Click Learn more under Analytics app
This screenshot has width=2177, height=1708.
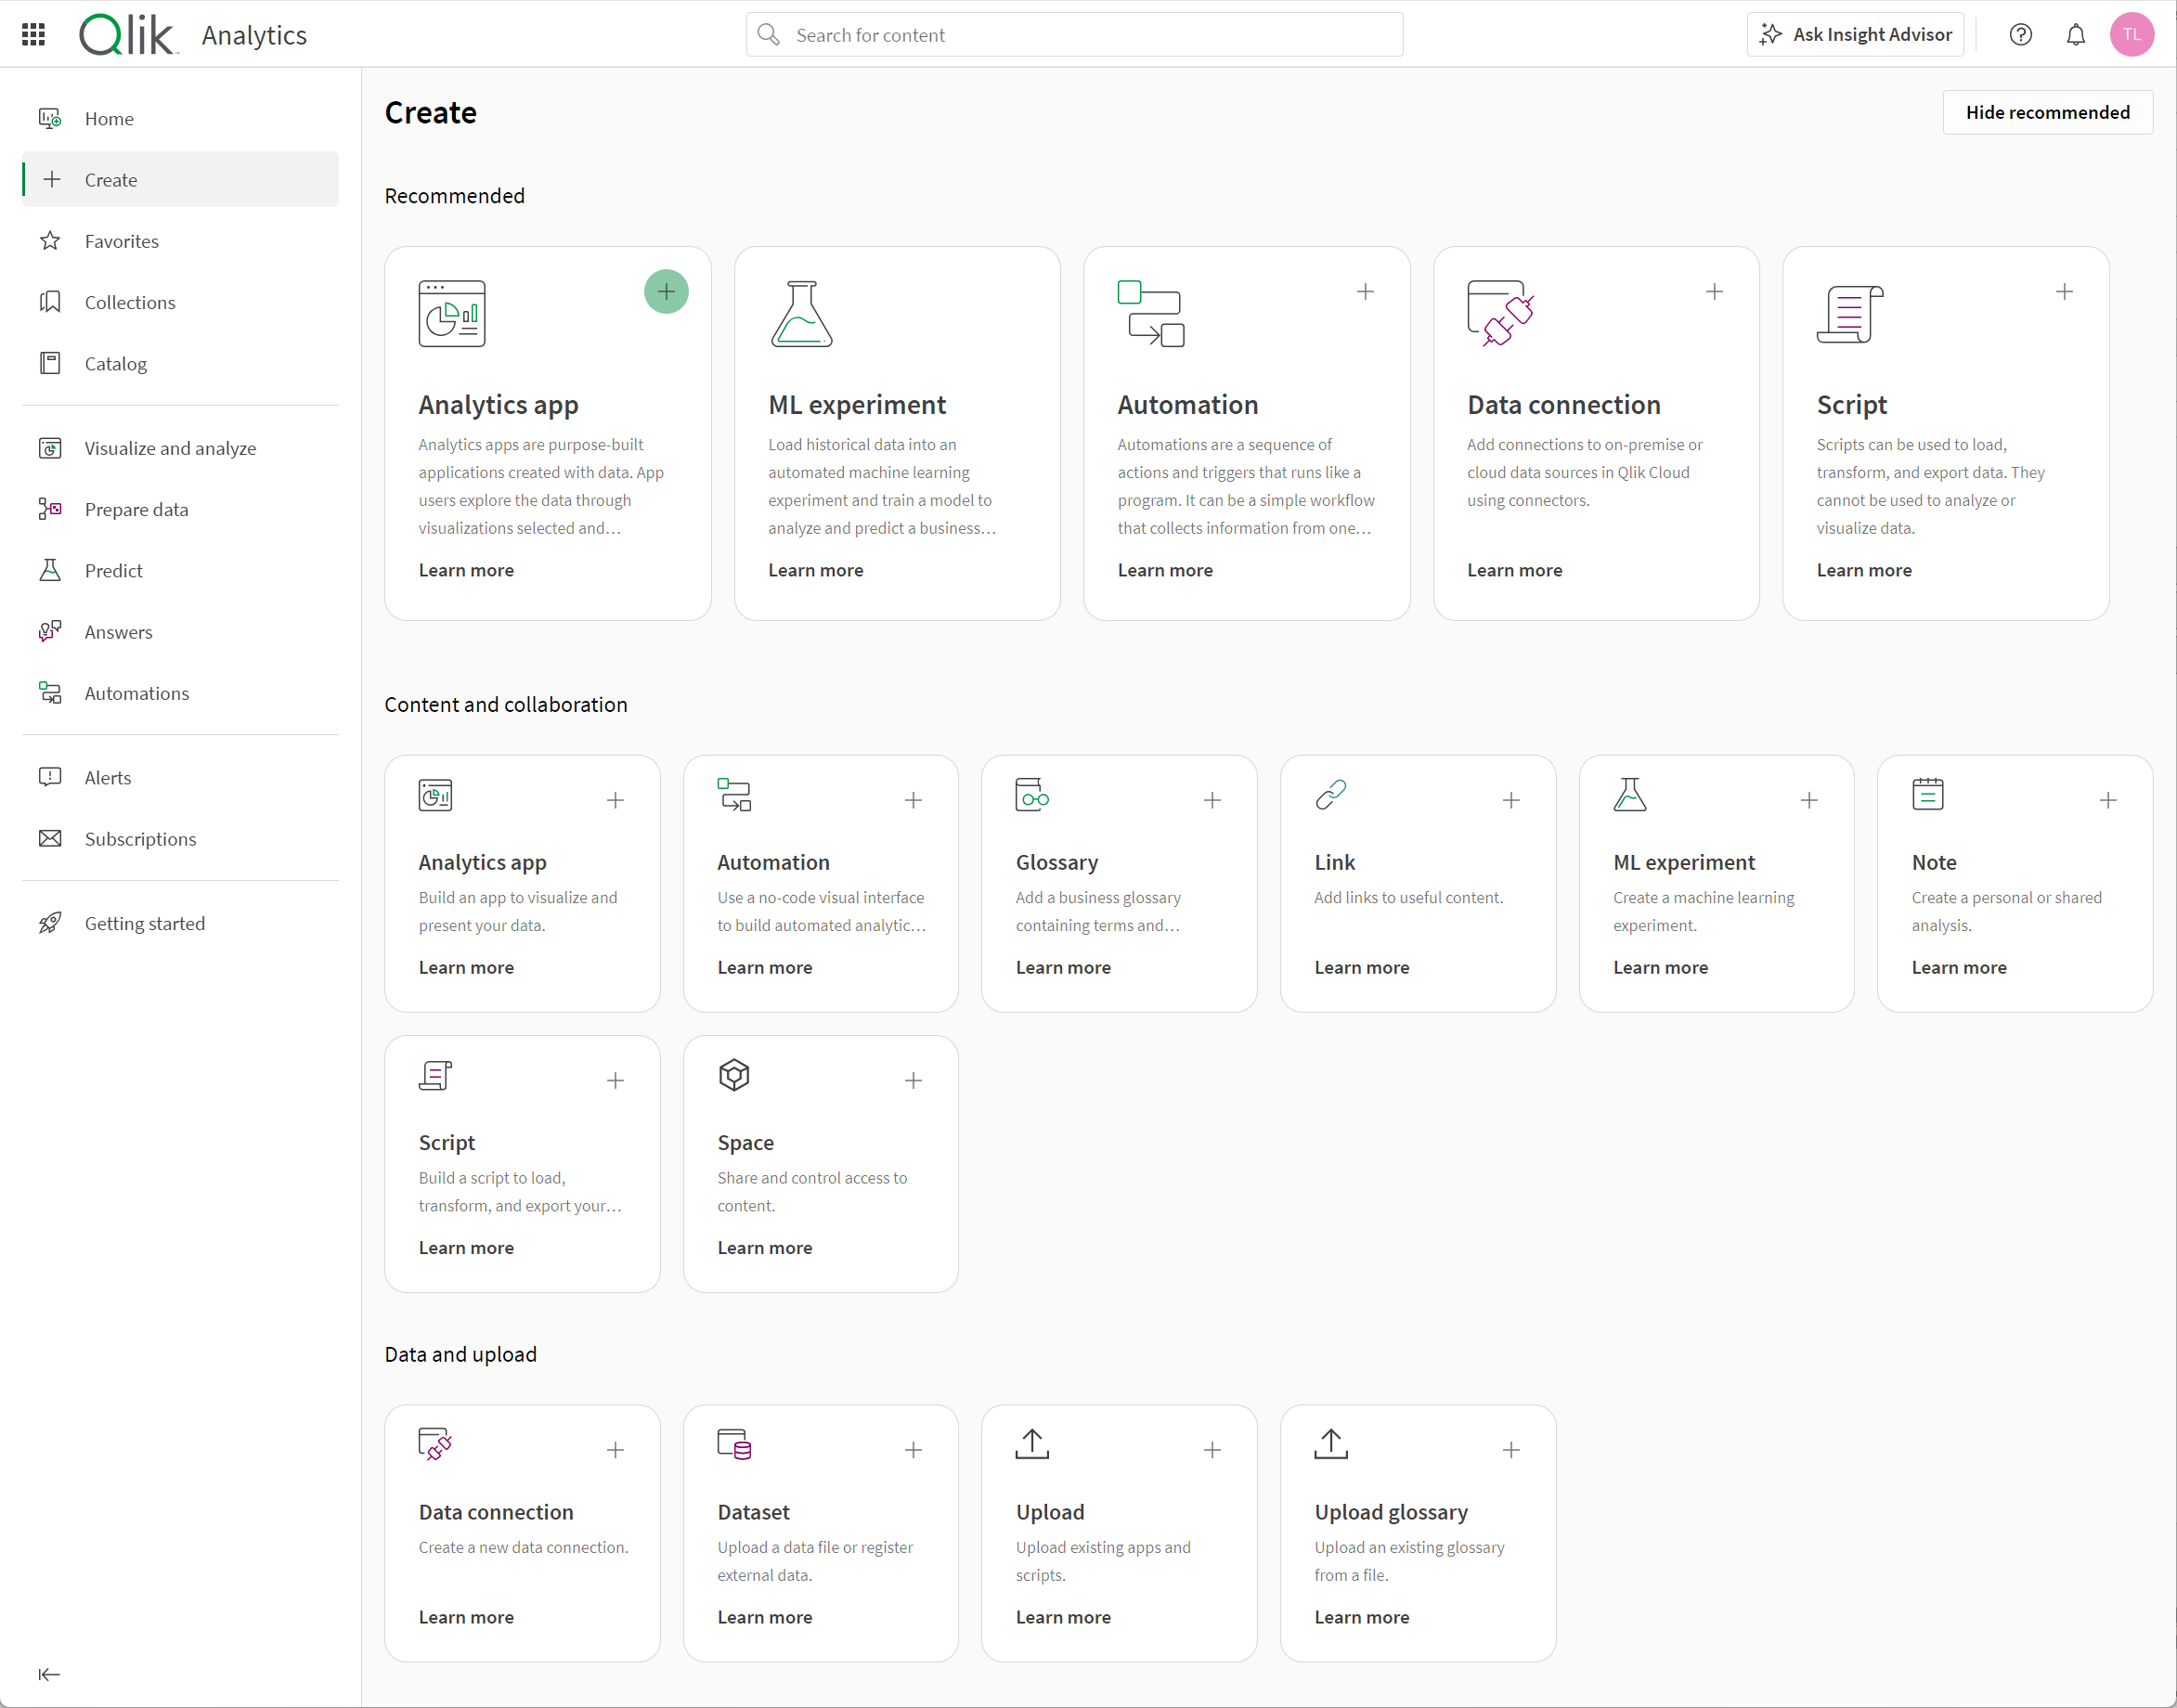click(x=466, y=569)
